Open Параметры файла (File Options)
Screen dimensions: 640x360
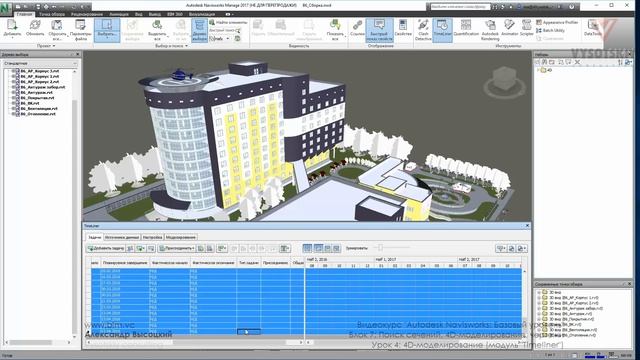tap(80, 29)
